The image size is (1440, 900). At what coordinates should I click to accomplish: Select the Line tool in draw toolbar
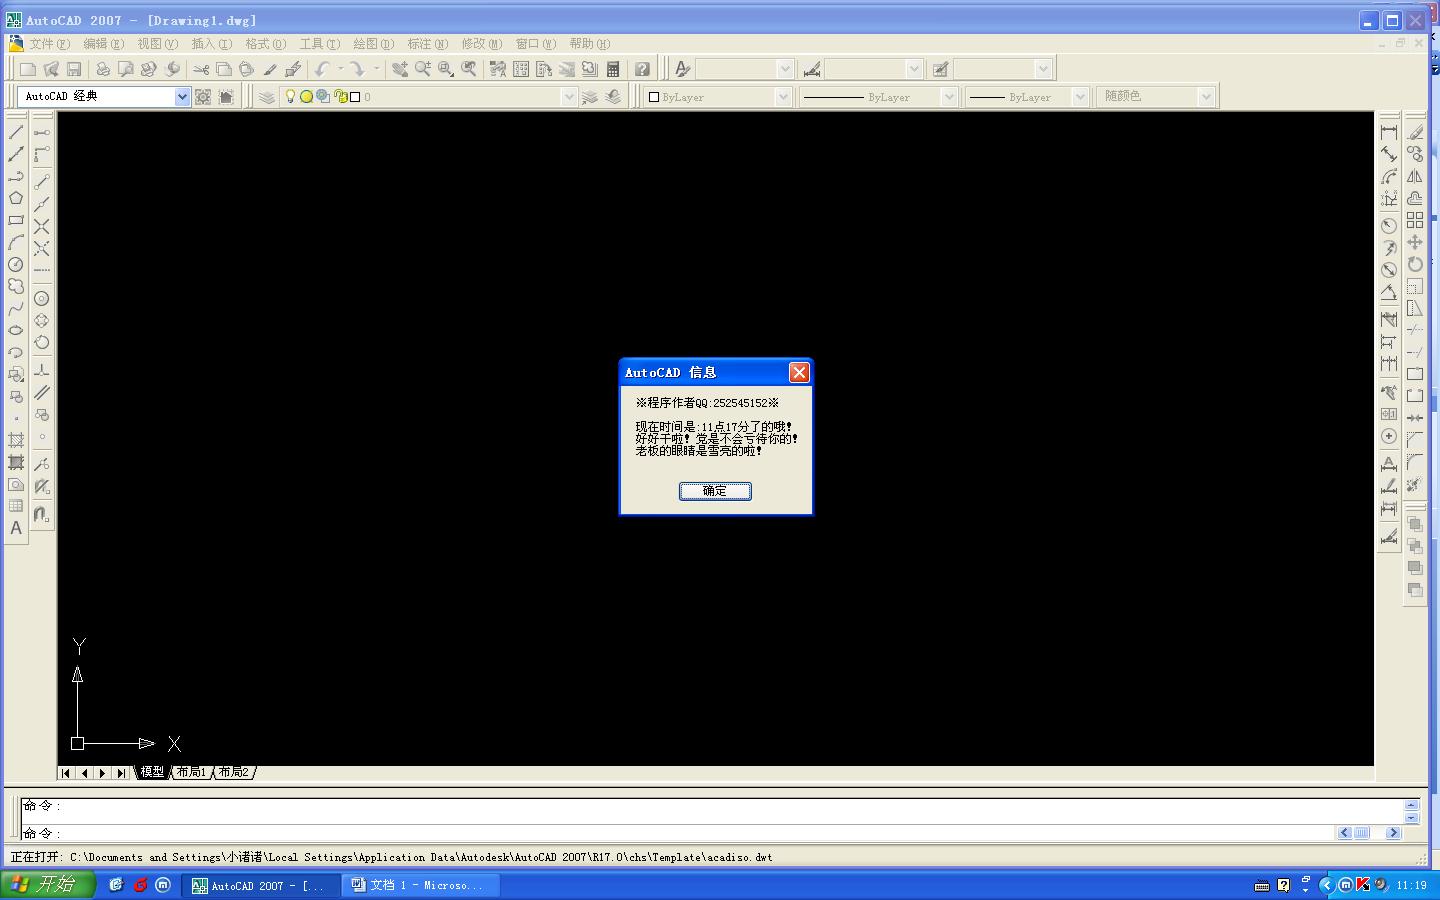pos(16,132)
